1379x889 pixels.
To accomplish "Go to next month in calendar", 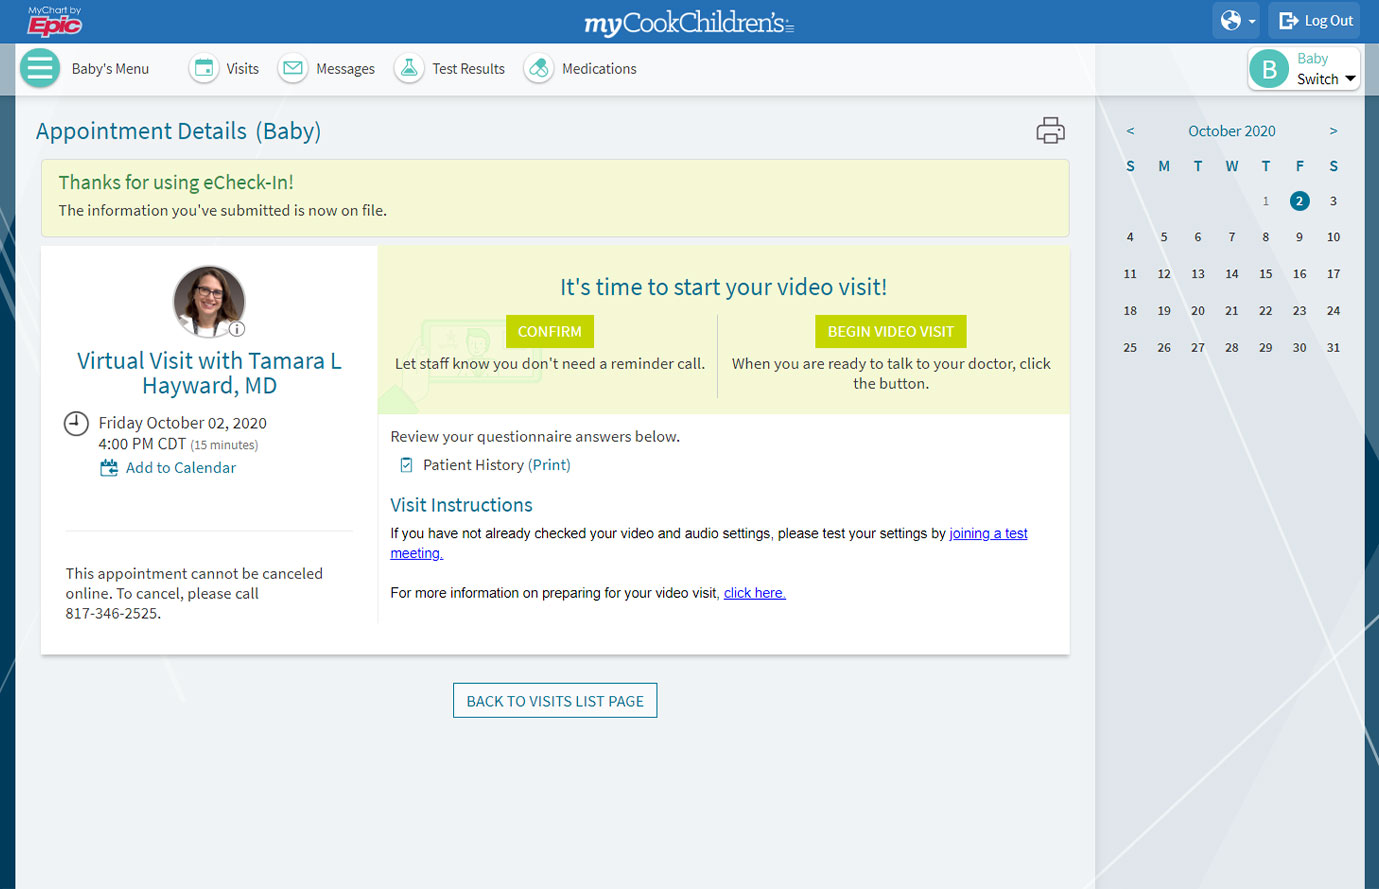I will point(1333,131).
